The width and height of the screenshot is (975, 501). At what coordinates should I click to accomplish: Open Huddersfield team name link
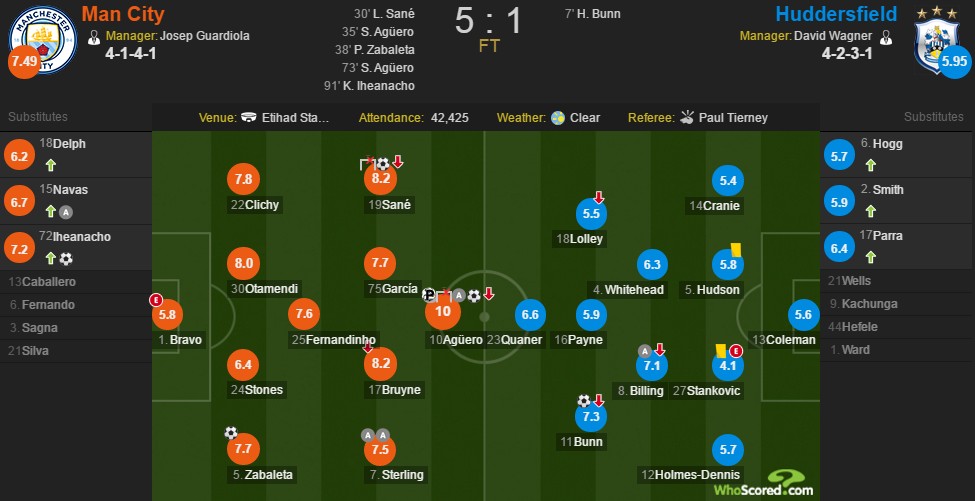(x=836, y=14)
